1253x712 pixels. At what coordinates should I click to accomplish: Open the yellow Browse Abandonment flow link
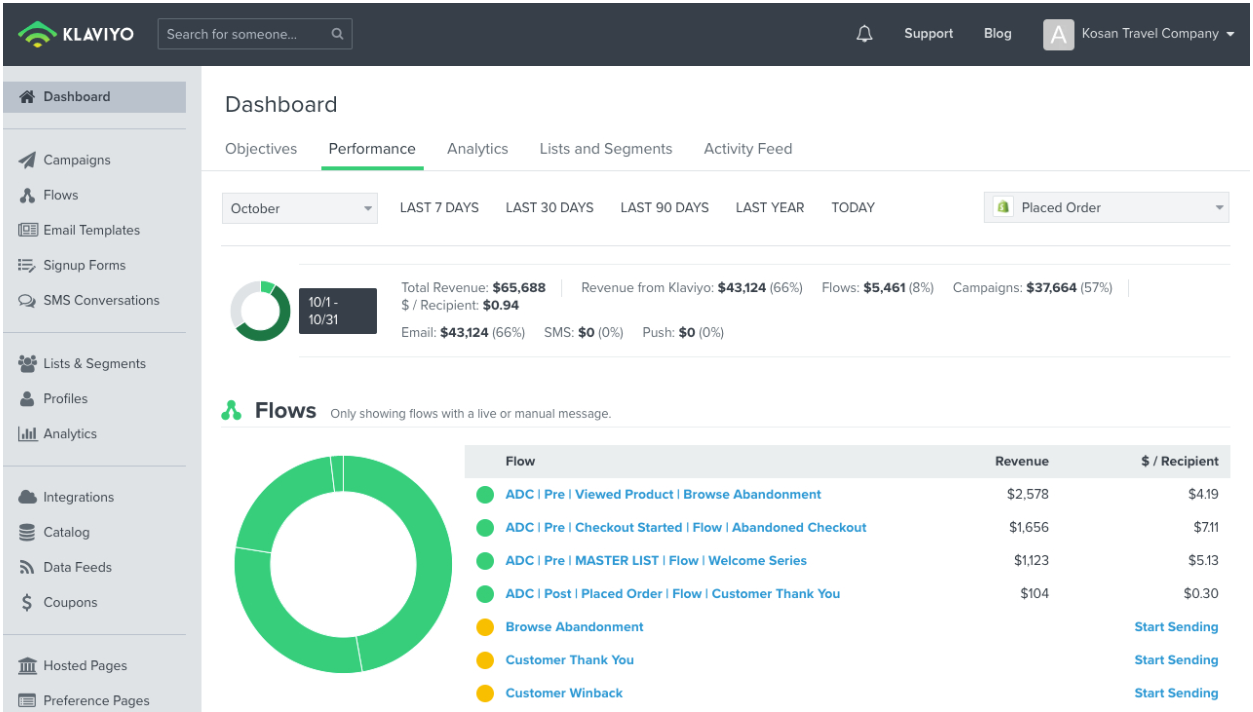tap(574, 627)
